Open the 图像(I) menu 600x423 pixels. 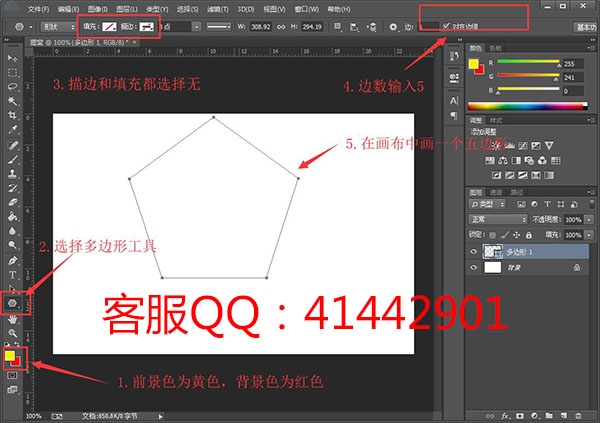(x=98, y=9)
